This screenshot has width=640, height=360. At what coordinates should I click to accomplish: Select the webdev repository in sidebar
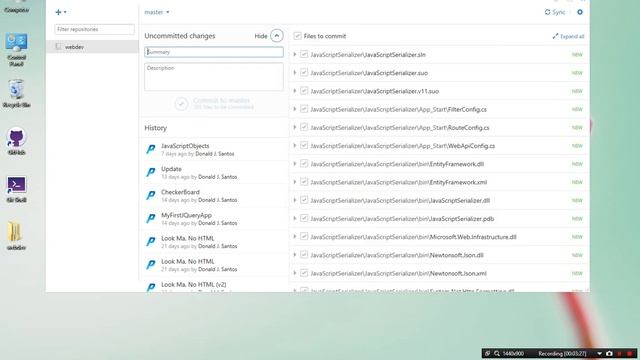click(92, 47)
